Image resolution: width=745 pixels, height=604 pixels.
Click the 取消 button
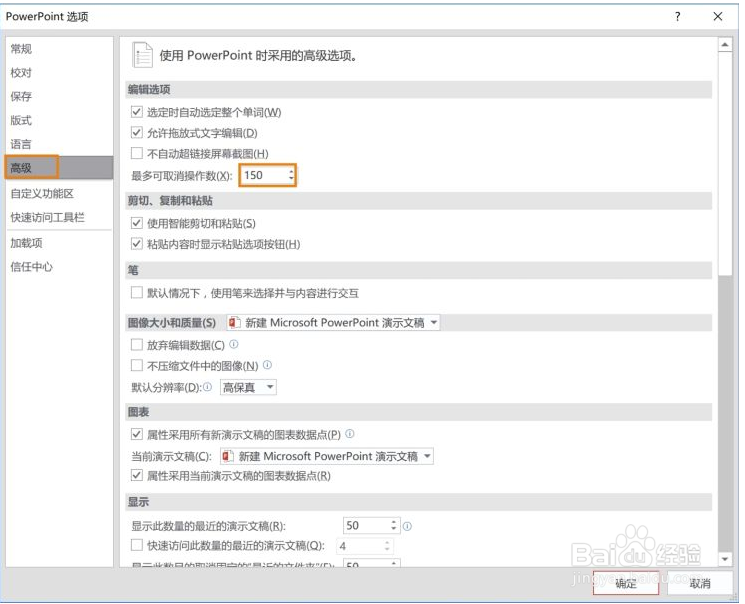(699, 583)
